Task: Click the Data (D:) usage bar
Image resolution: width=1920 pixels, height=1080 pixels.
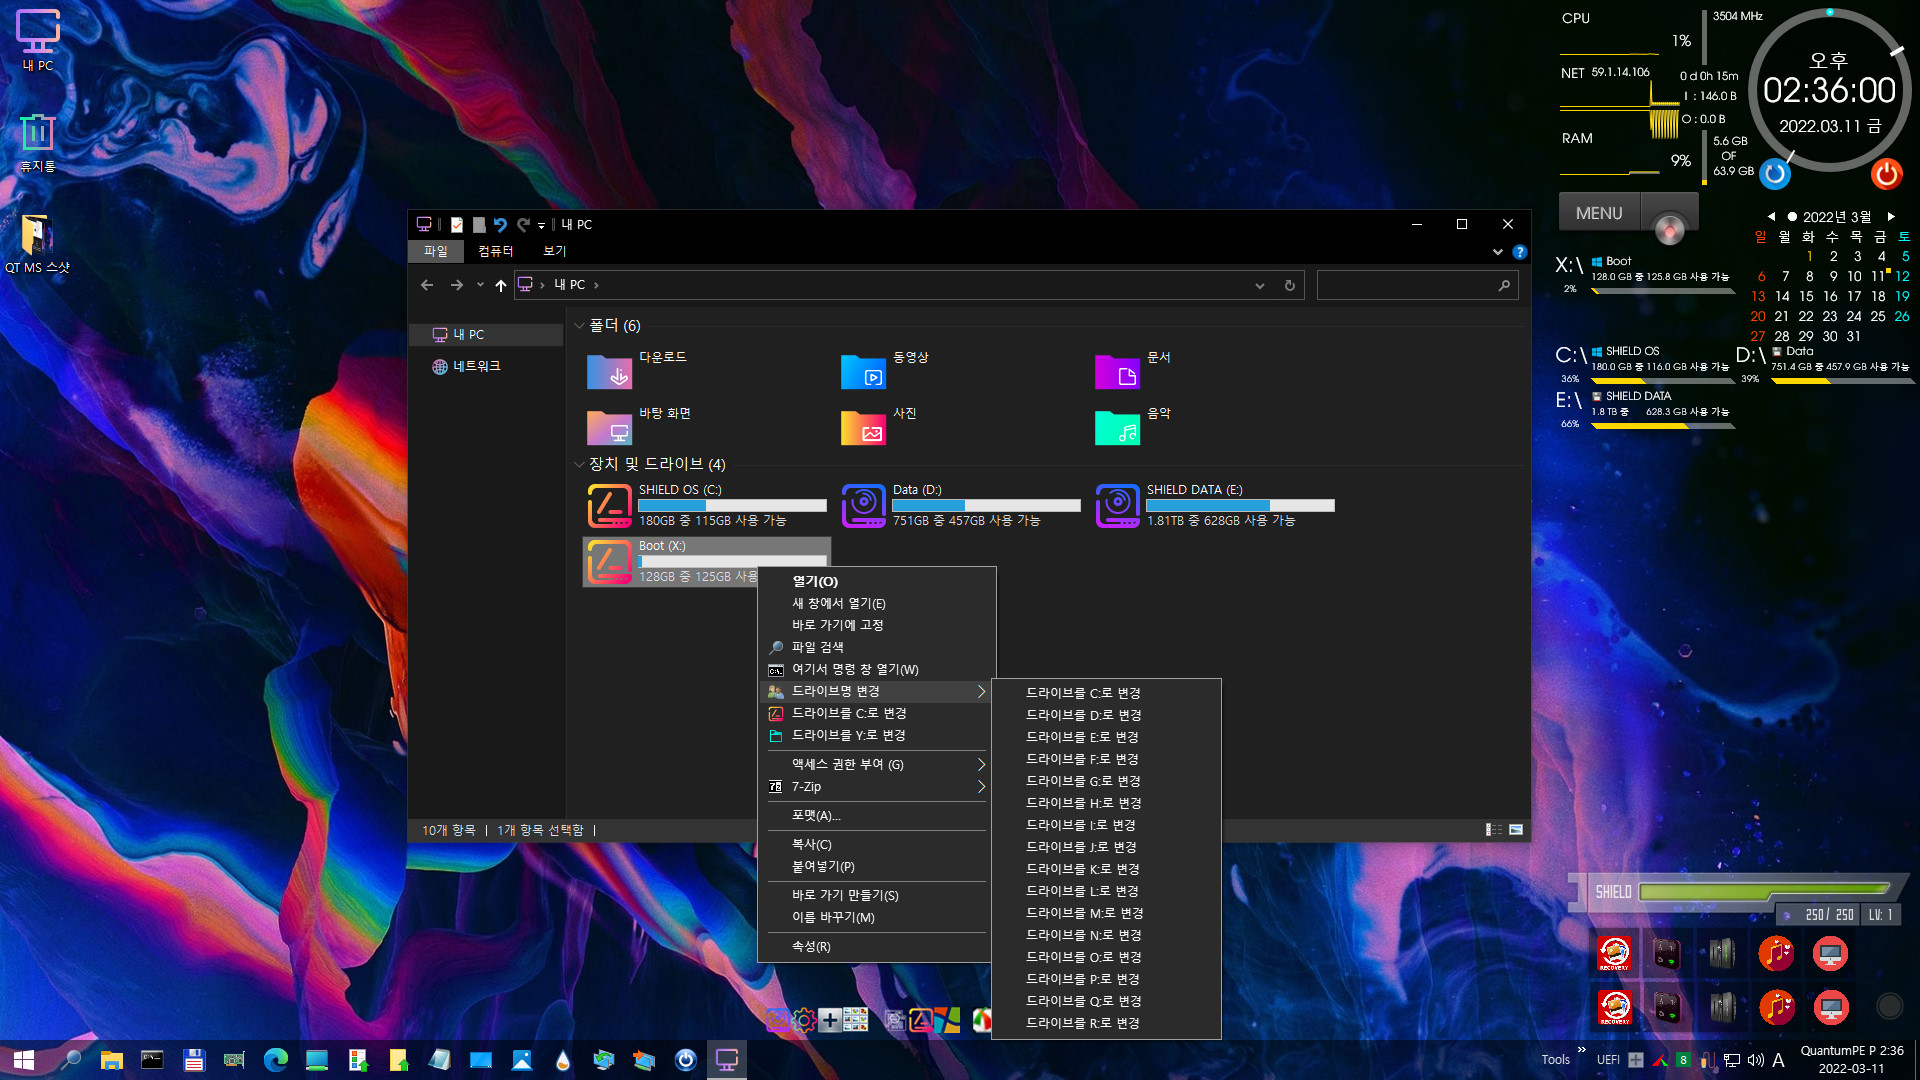Action: [x=986, y=506]
